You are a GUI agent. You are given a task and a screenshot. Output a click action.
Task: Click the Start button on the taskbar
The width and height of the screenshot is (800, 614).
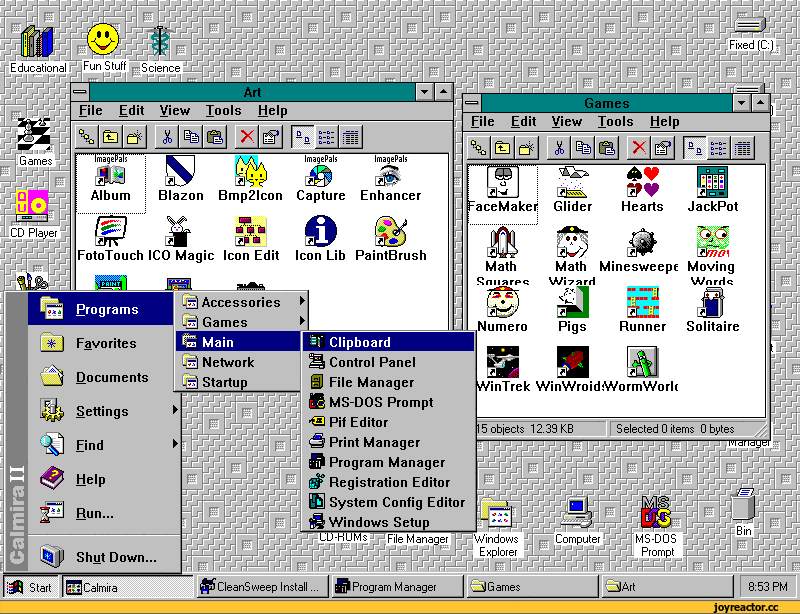pyautogui.click(x=31, y=587)
